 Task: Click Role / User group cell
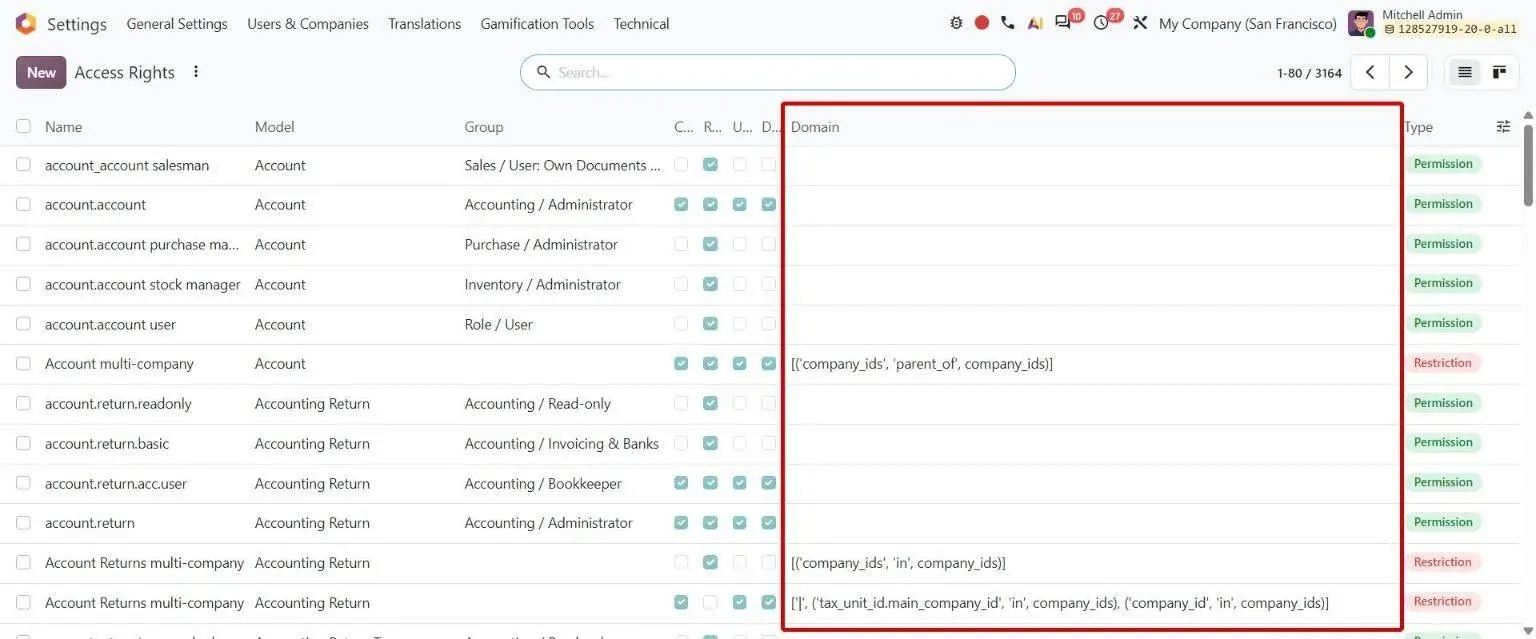[x=499, y=324]
